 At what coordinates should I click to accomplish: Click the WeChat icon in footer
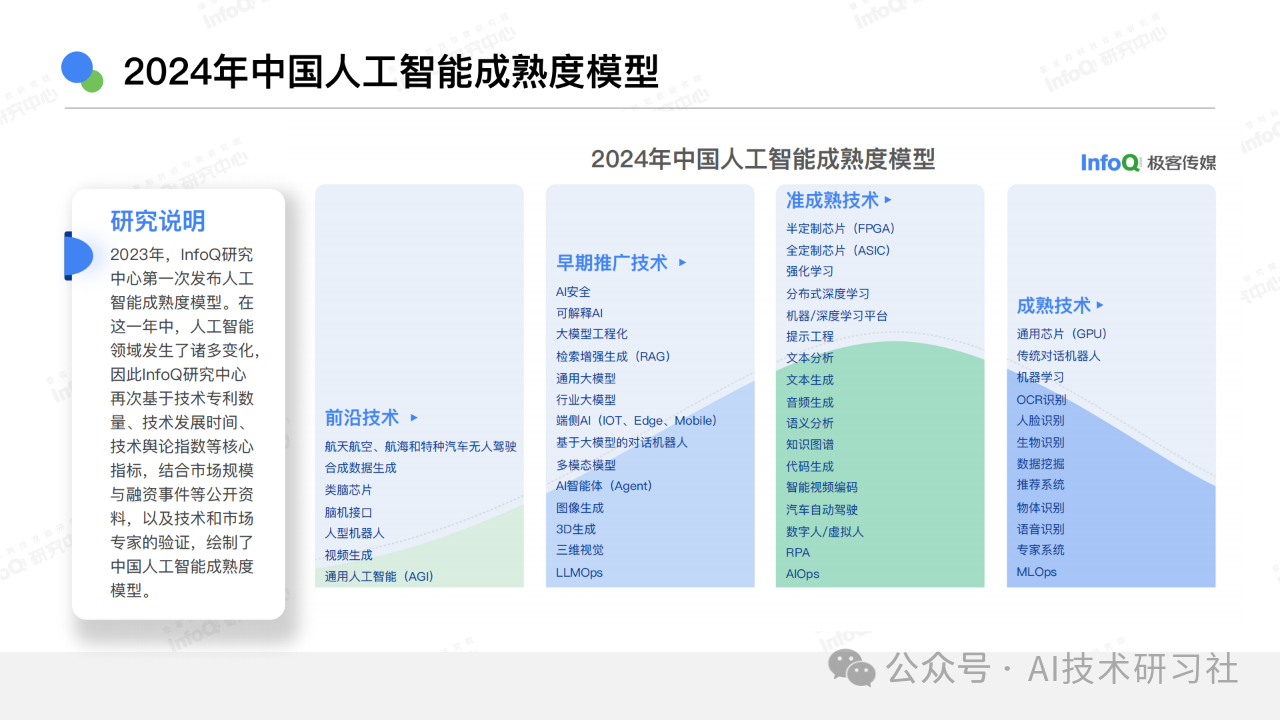(x=853, y=668)
